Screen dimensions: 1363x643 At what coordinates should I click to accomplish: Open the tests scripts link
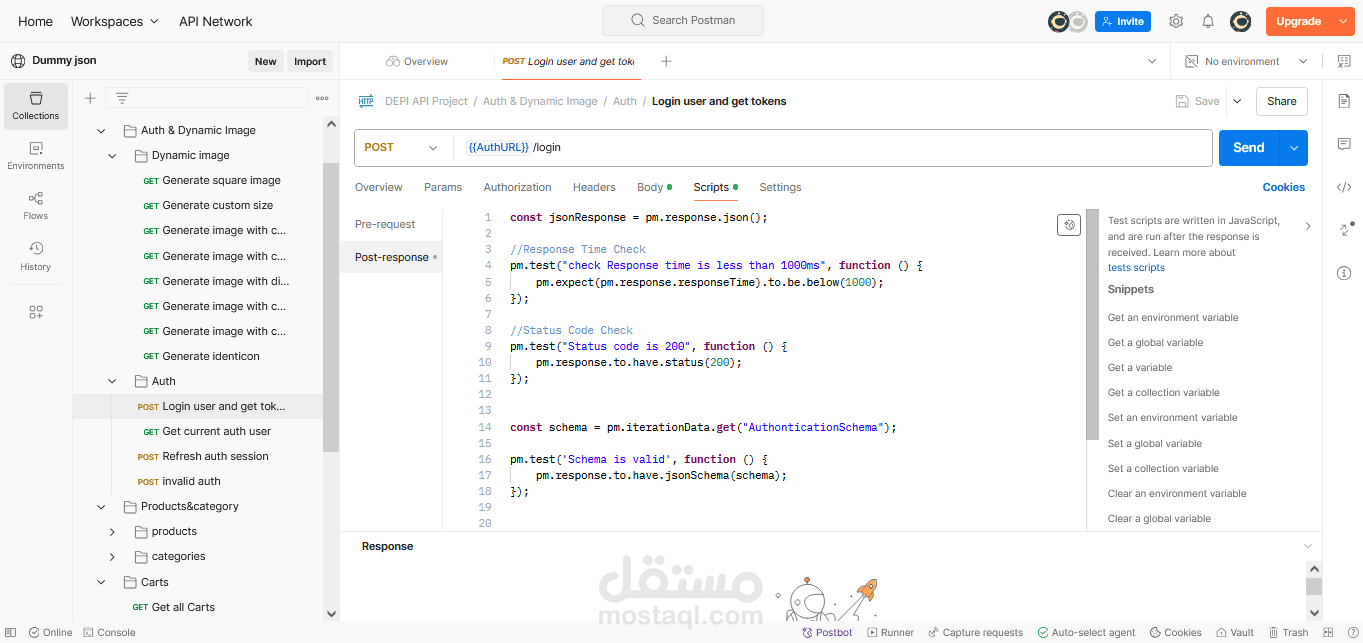pyautogui.click(x=1136, y=267)
